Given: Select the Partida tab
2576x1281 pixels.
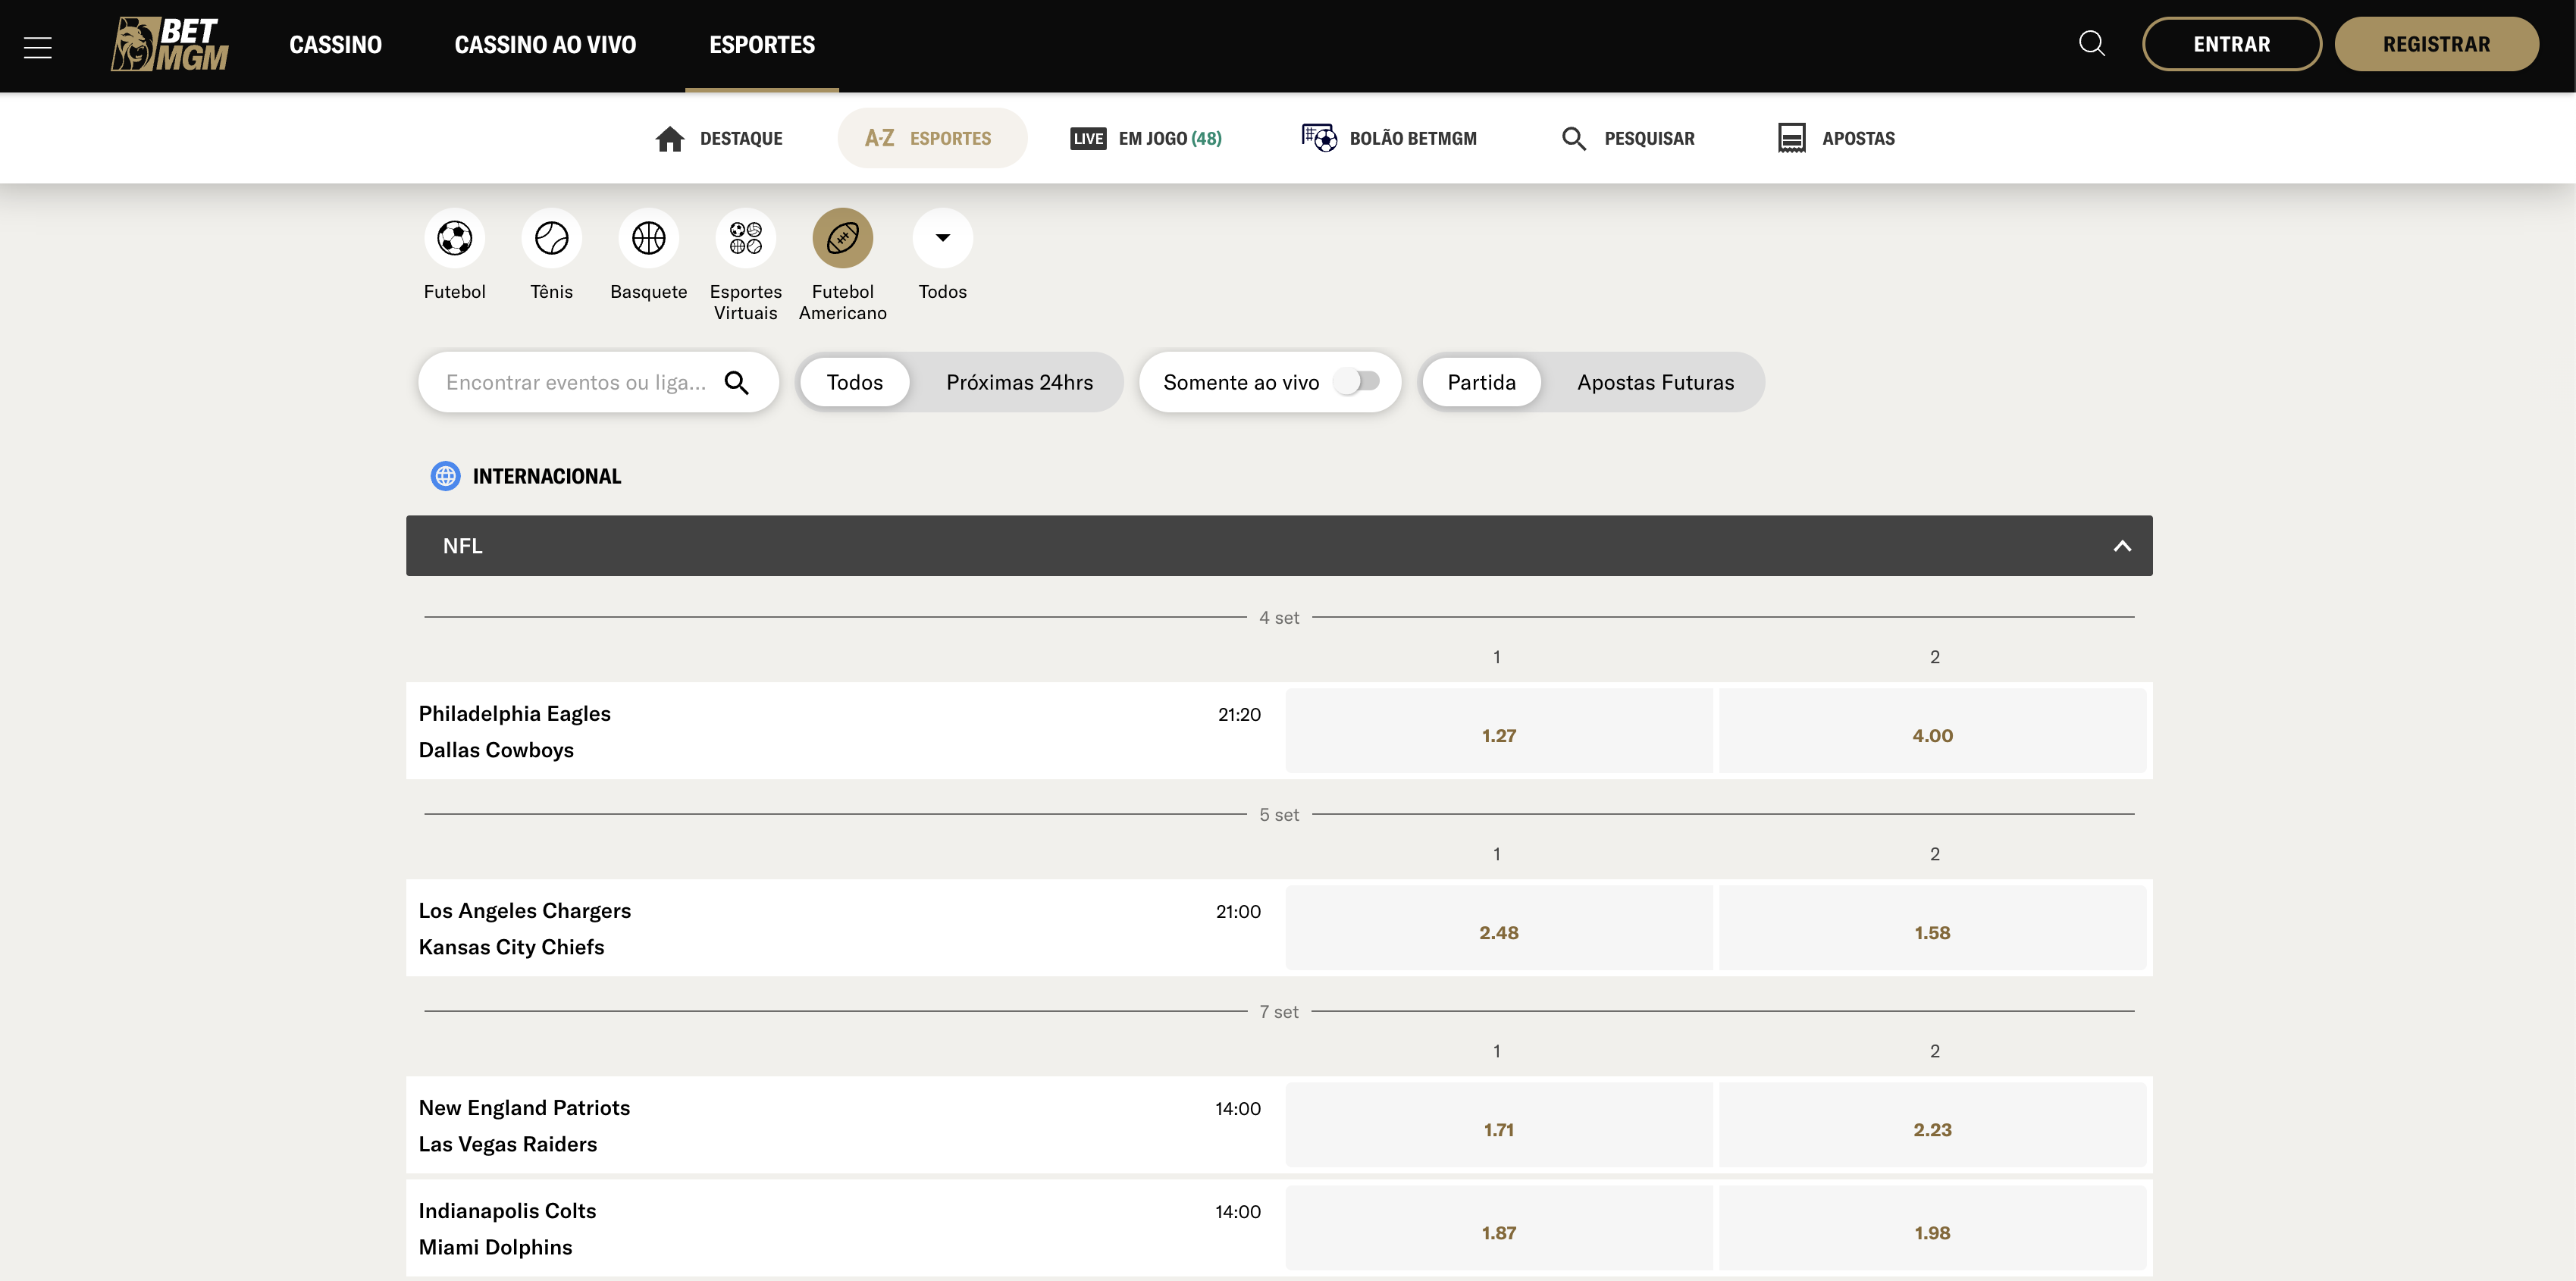Looking at the screenshot, I should [x=1482, y=382].
